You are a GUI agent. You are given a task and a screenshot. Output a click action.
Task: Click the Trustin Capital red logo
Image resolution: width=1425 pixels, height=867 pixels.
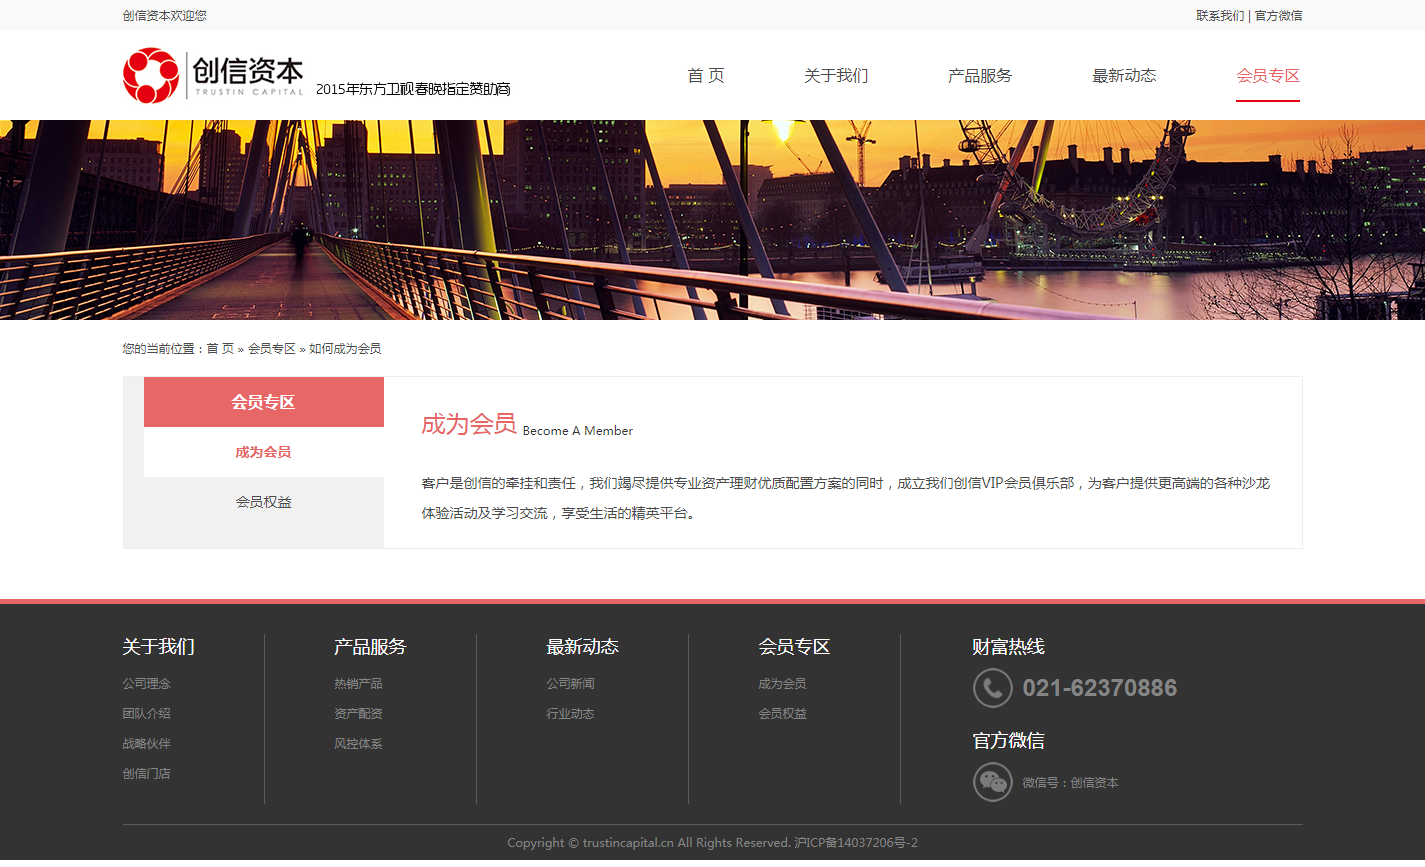pyautogui.click(x=151, y=76)
